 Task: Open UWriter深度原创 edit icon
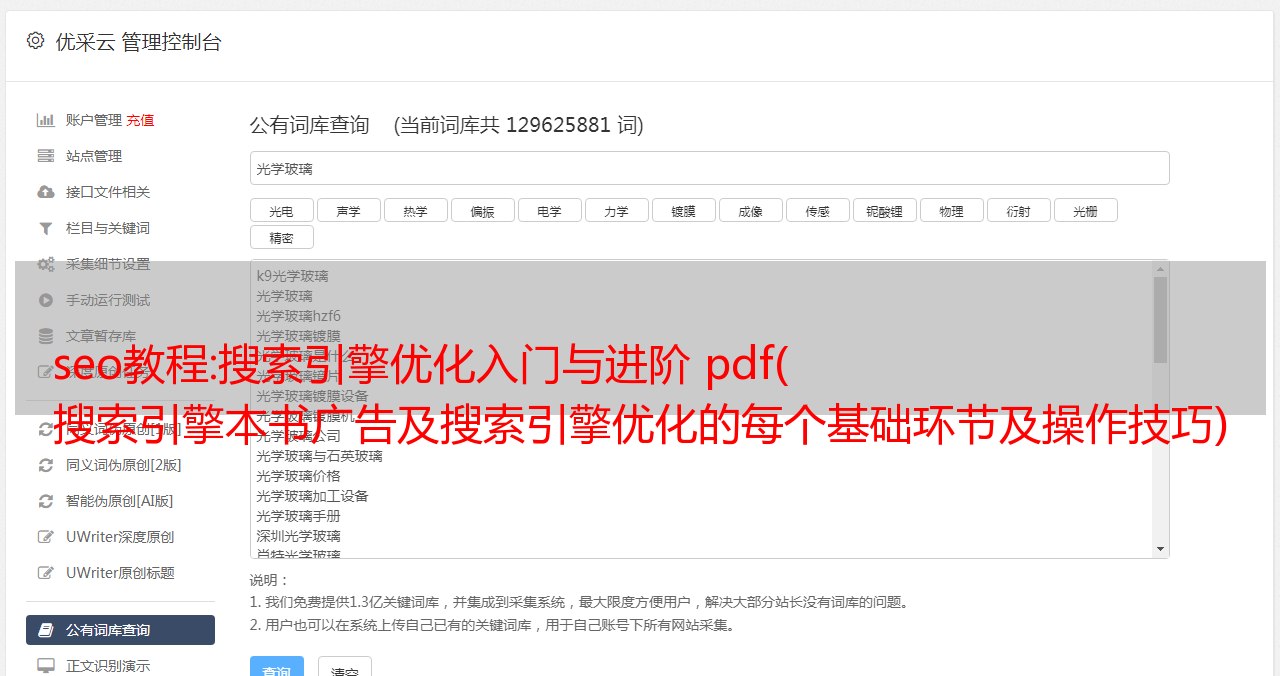click(45, 537)
